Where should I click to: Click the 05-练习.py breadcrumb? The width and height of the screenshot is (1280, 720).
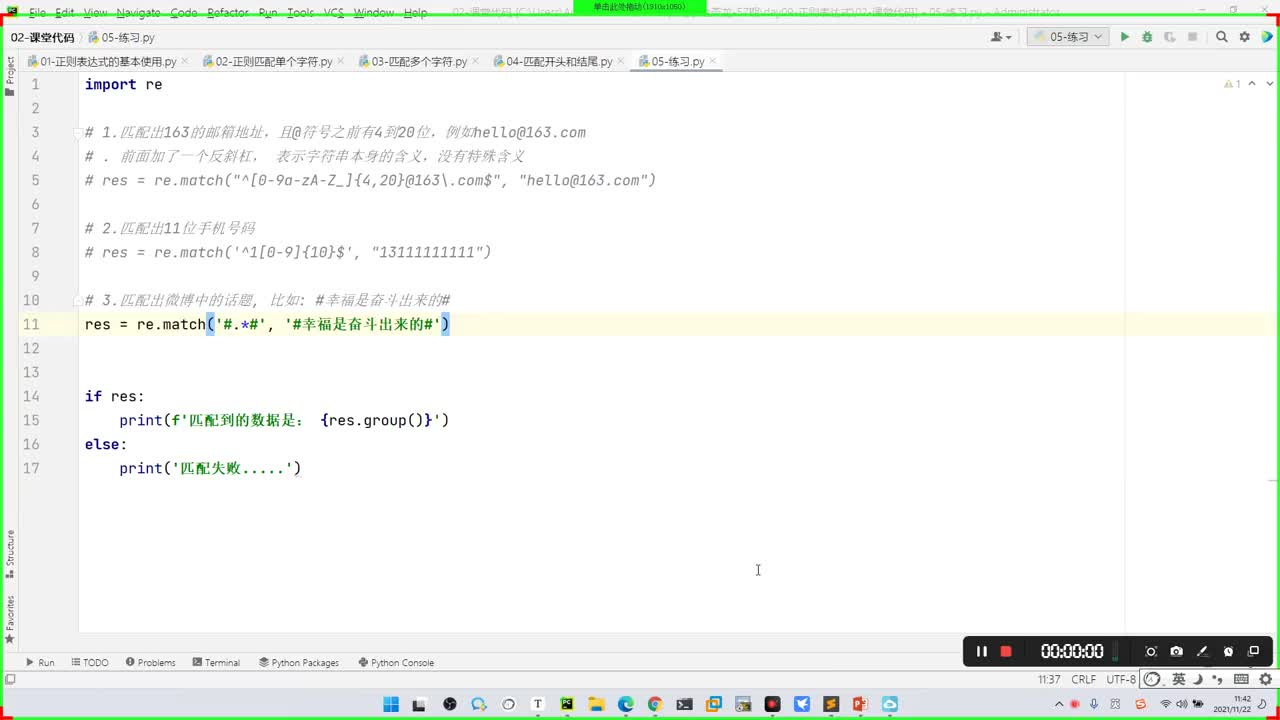[121, 37]
